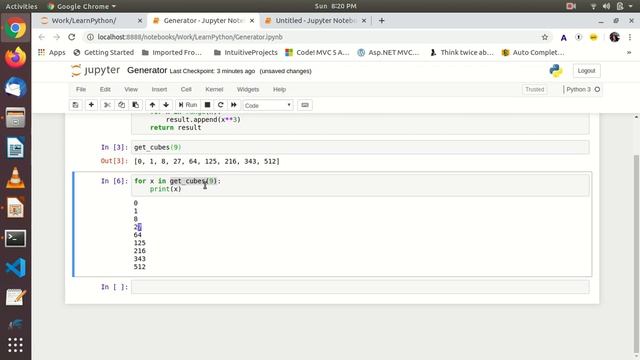Click the page vertical scrollbar
The image size is (640, 360).
(x=636, y=253)
